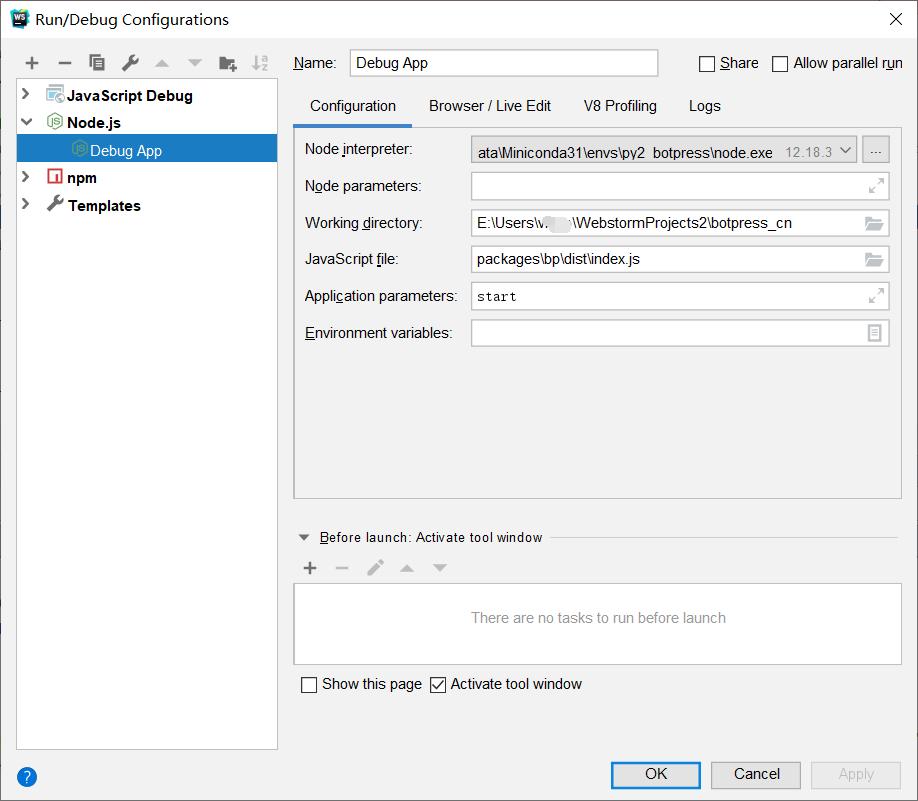The height and width of the screenshot is (801, 918).
Task: Create a new folder for configurations
Action: click(x=228, y=63)
